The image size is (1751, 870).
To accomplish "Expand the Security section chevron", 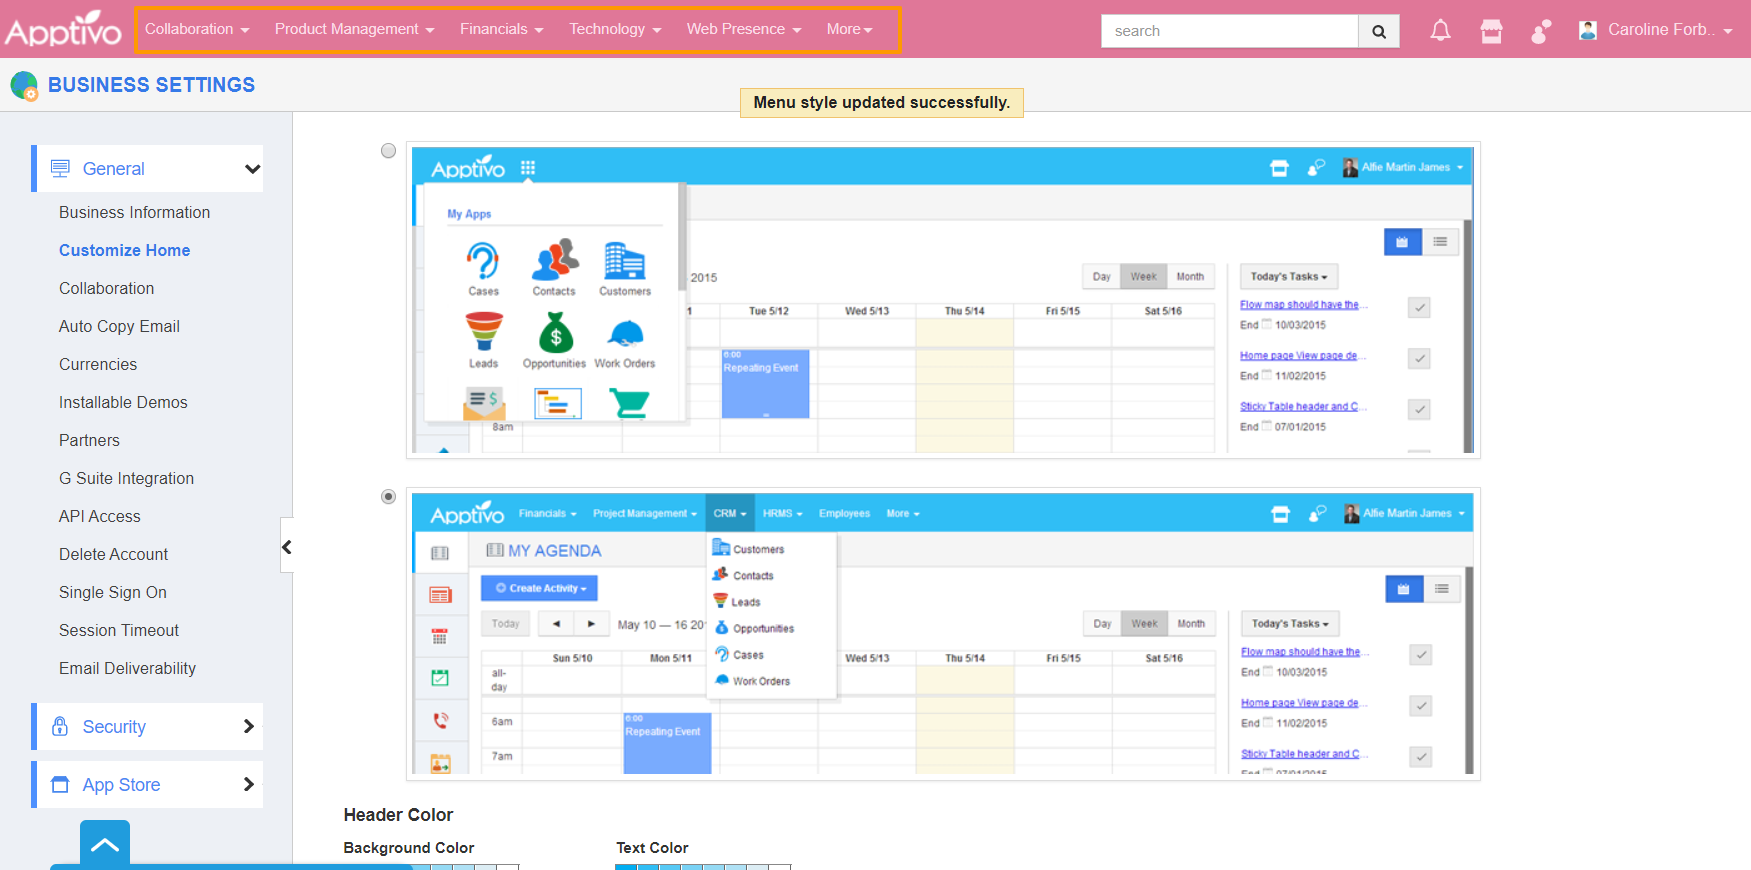I will (249, 726).
